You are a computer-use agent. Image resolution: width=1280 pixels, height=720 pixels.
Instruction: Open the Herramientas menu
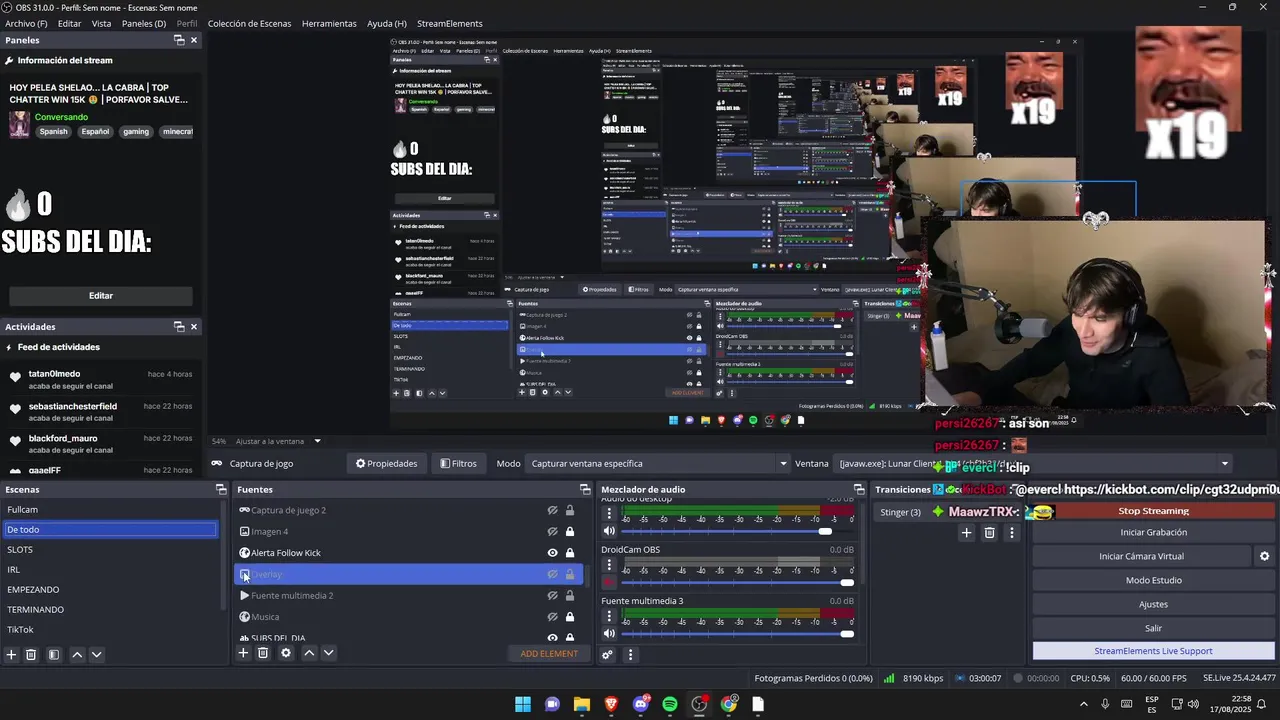(329, 23)
